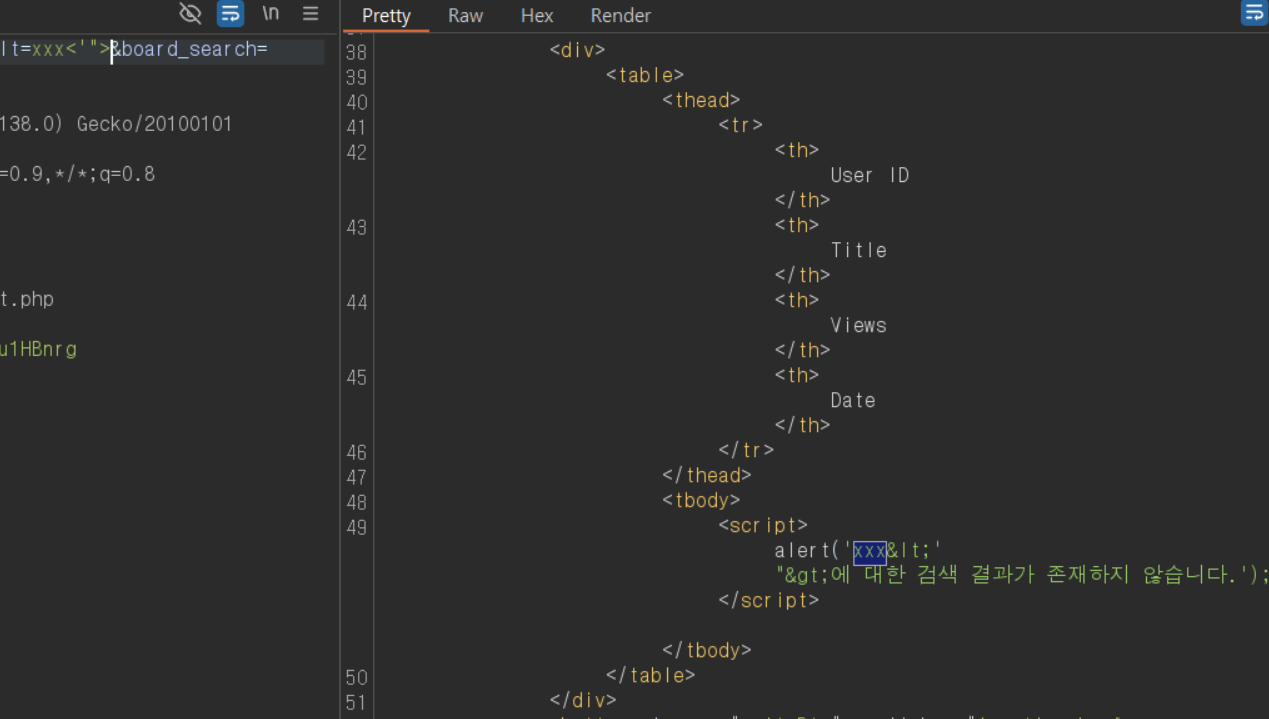
Task: Toggle hide non-printable characters eye icon
Action: [x=190, y=14]
